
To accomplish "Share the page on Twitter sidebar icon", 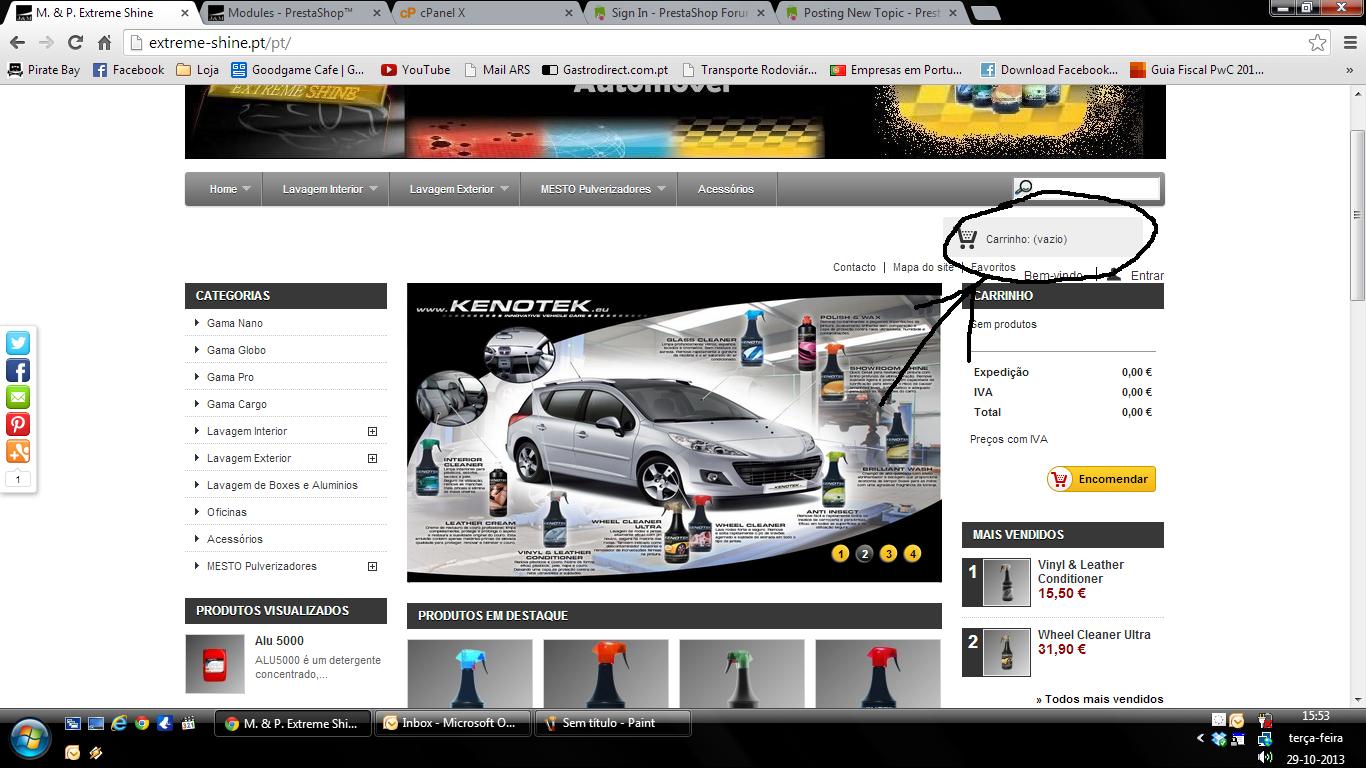I will [18, 343].
